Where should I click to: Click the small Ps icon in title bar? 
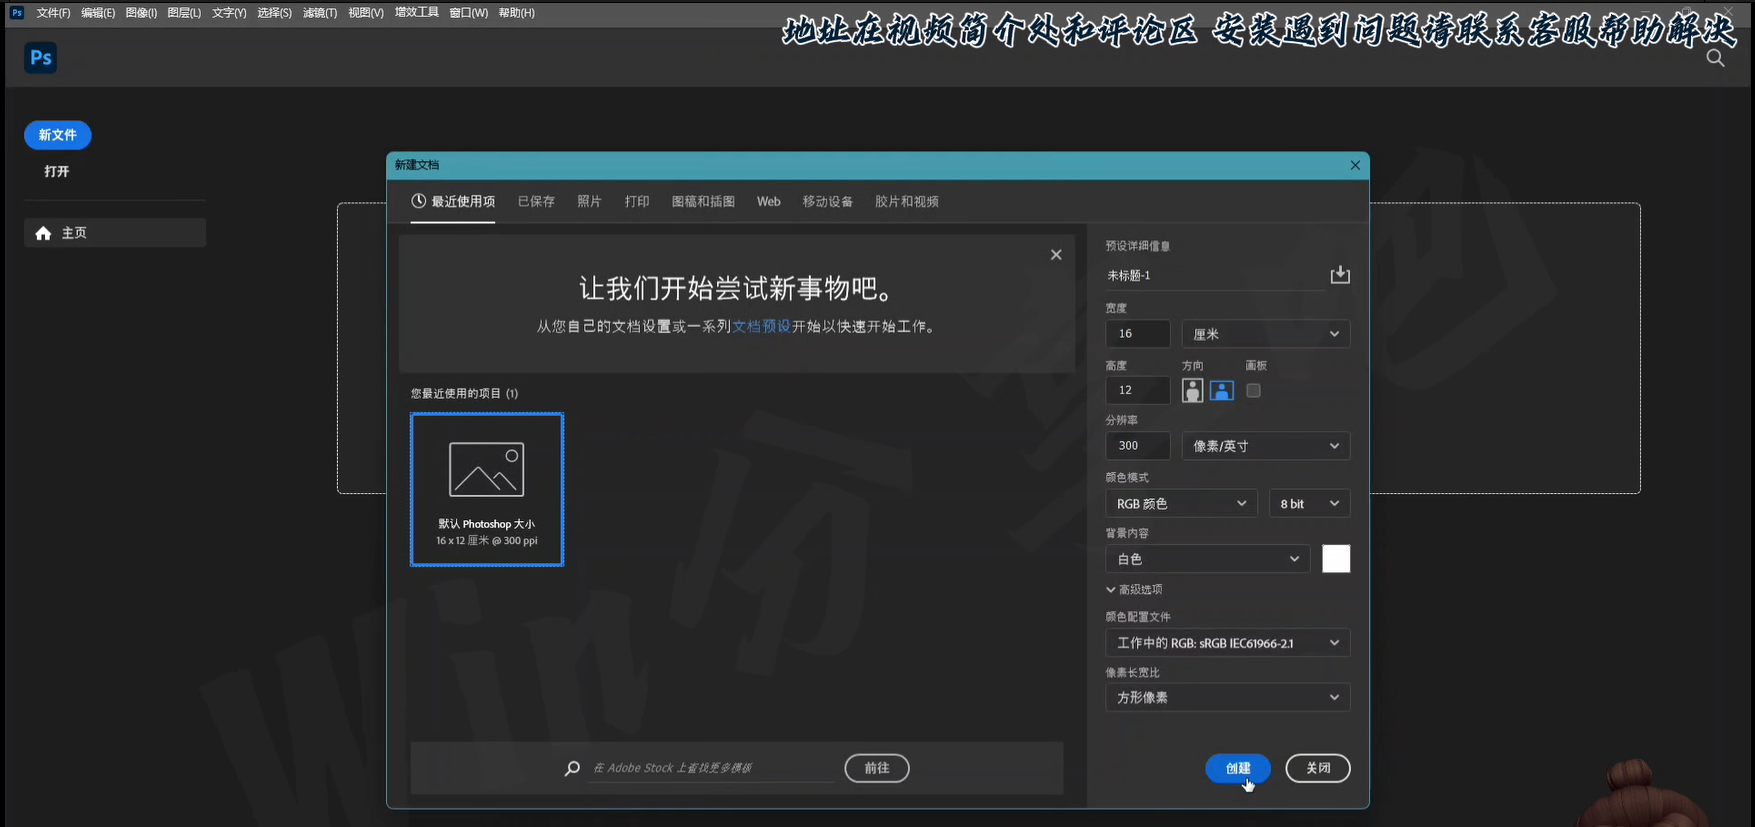click(x=17, y=13)
